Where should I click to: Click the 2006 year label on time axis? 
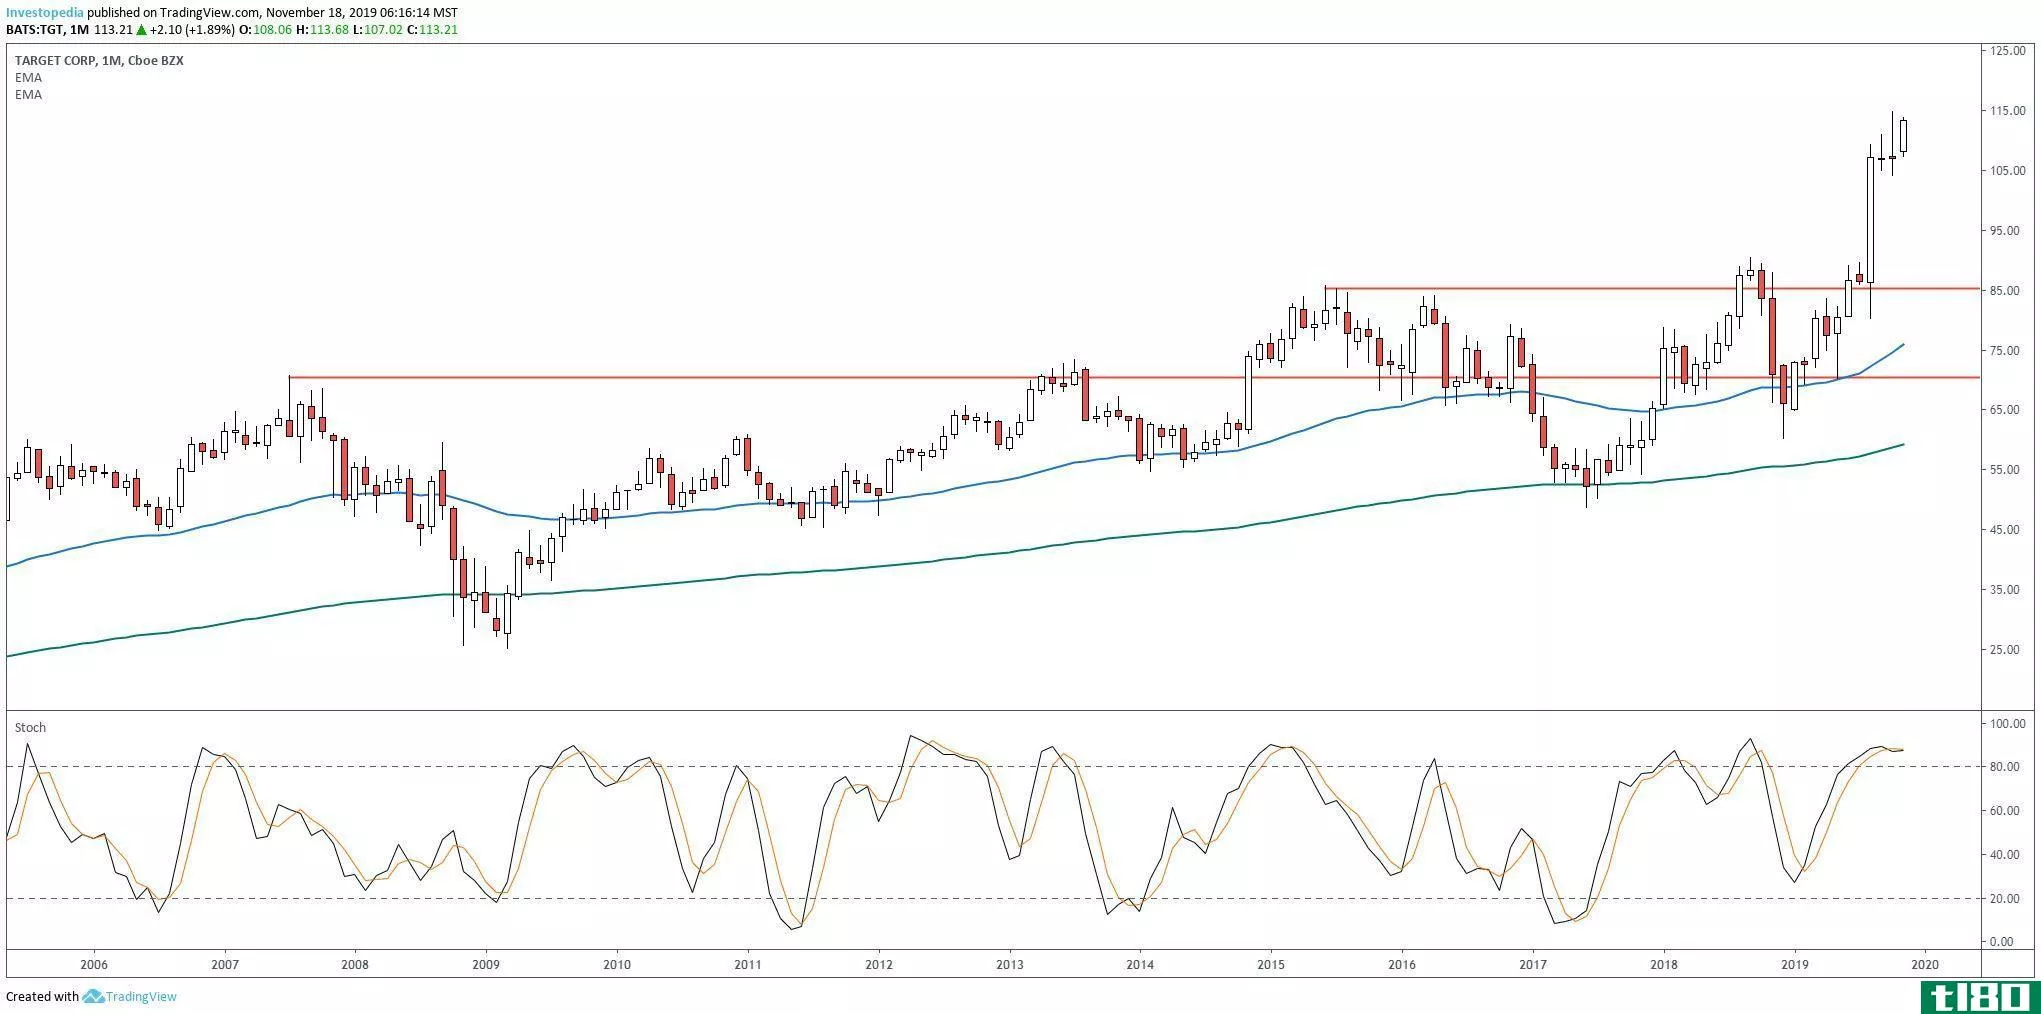[x=93, y=964]
